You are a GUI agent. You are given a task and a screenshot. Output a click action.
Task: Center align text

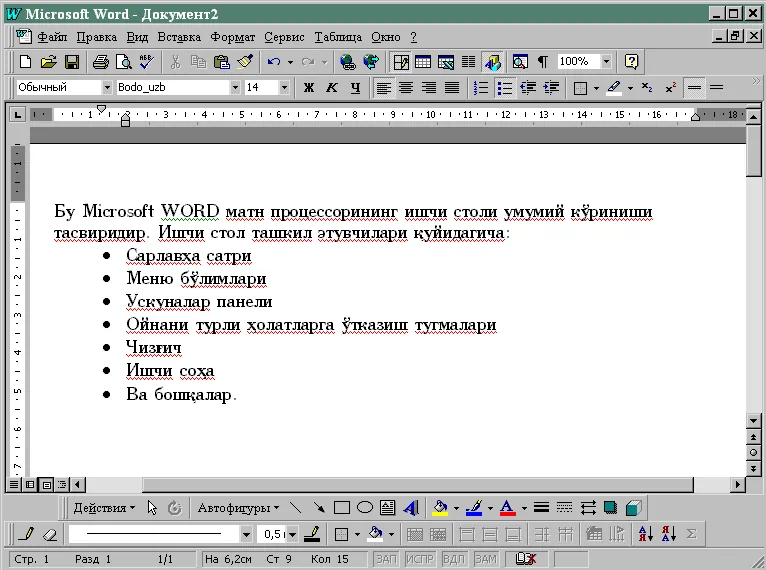click(406, 88)
